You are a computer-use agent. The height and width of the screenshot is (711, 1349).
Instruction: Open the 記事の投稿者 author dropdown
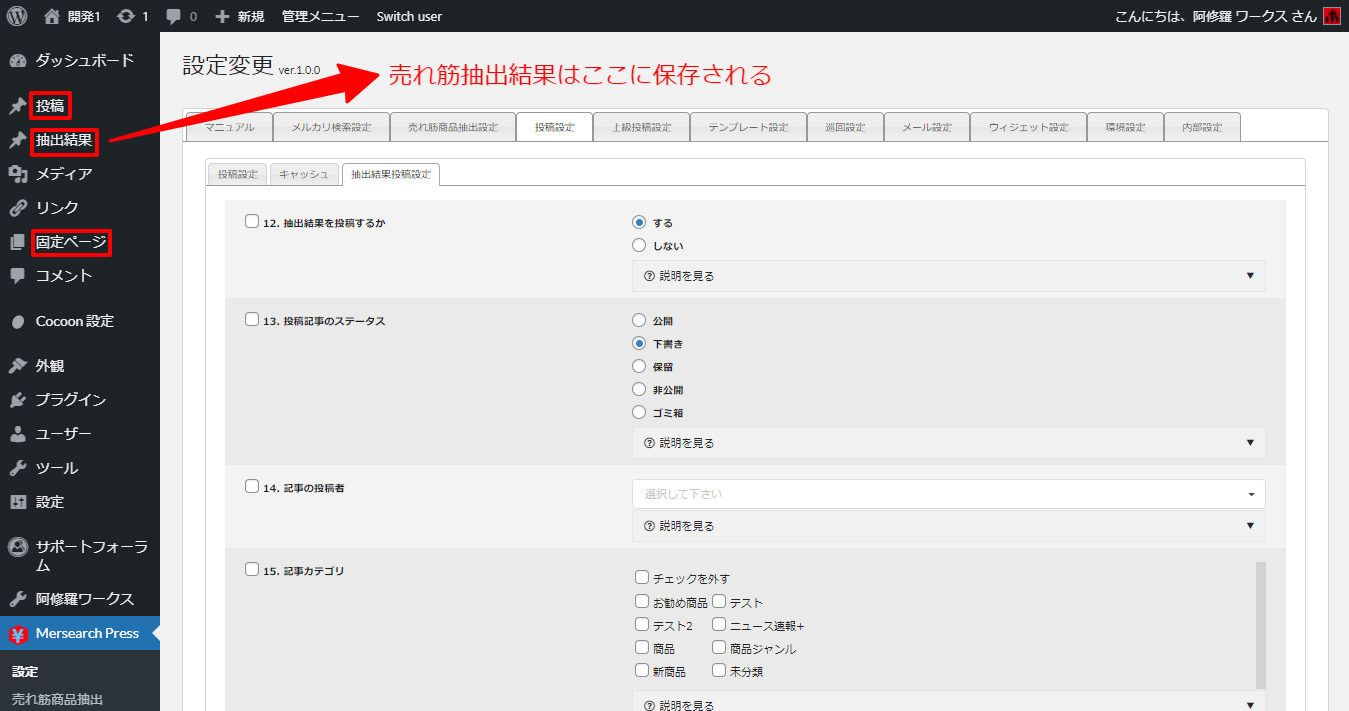[x=948, y=494]
